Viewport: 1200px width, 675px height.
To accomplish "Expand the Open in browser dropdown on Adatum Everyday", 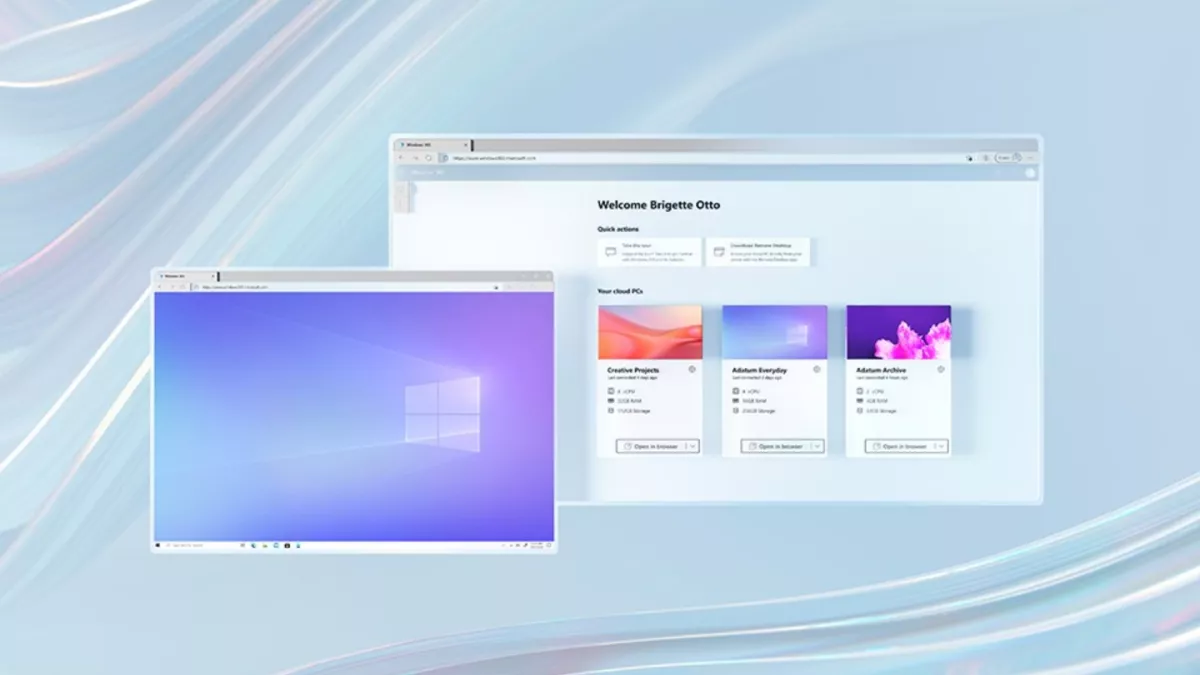I will [817, 446].
